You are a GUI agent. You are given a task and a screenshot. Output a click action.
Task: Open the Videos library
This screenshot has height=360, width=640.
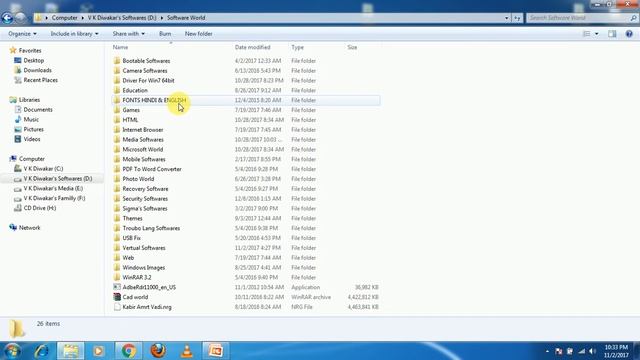31,139
